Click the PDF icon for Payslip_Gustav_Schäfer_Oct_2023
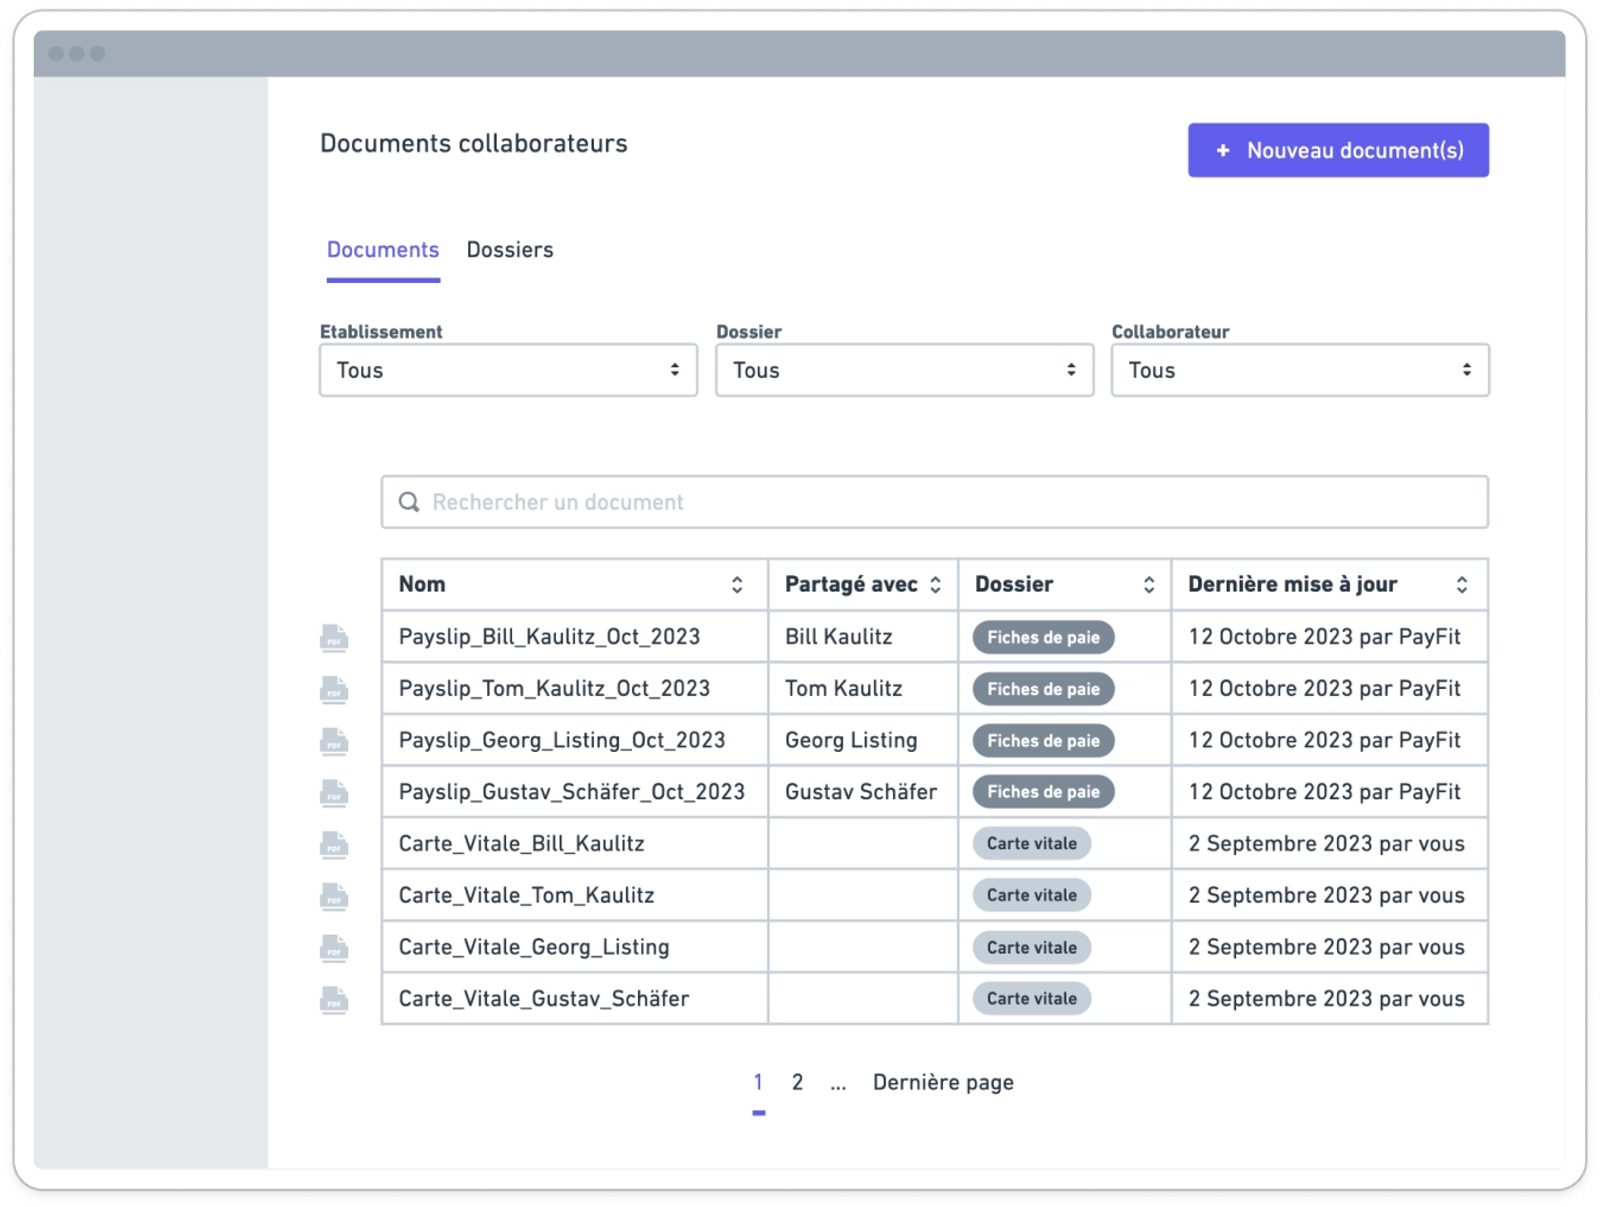Image resolution: width=1600 pixels, height=1207 pixels. click(334, 793)
